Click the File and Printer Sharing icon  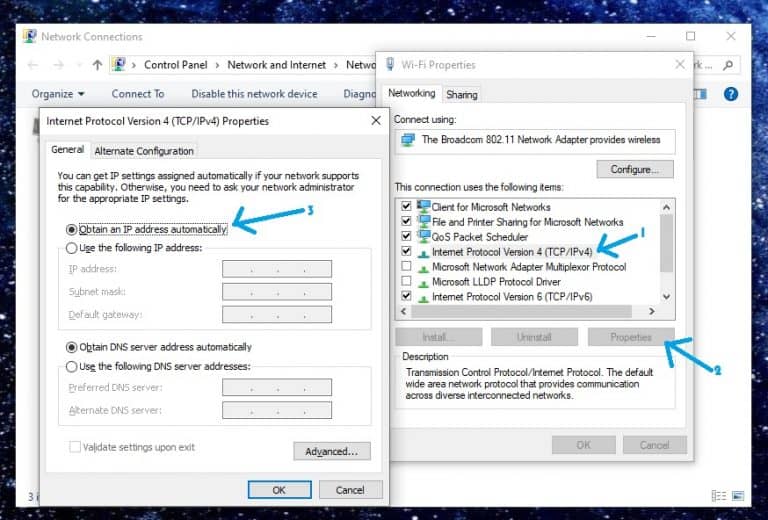(423, 221)
